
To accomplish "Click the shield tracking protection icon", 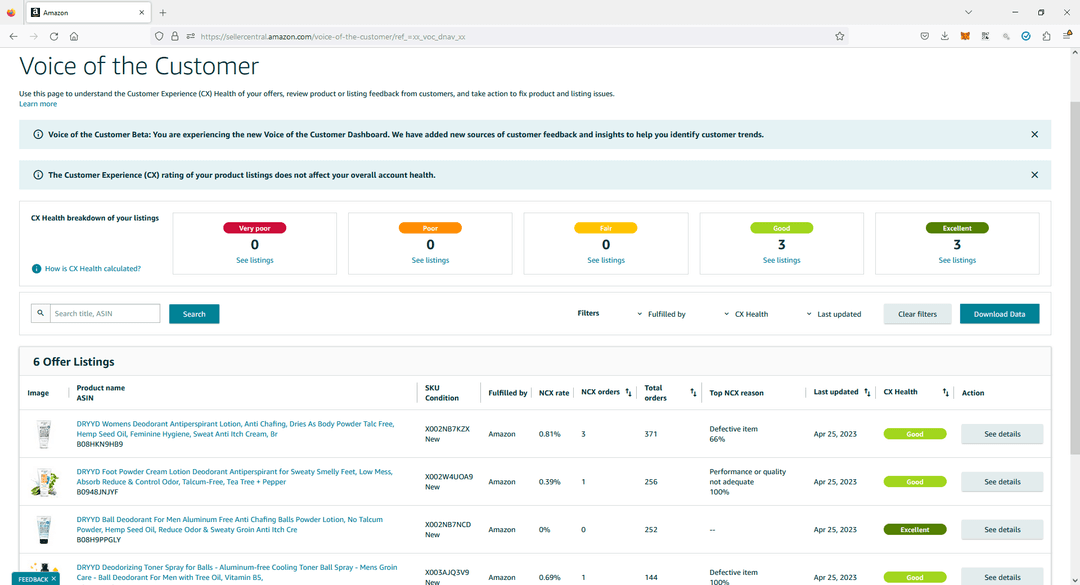I will click(x=159, y=37).
